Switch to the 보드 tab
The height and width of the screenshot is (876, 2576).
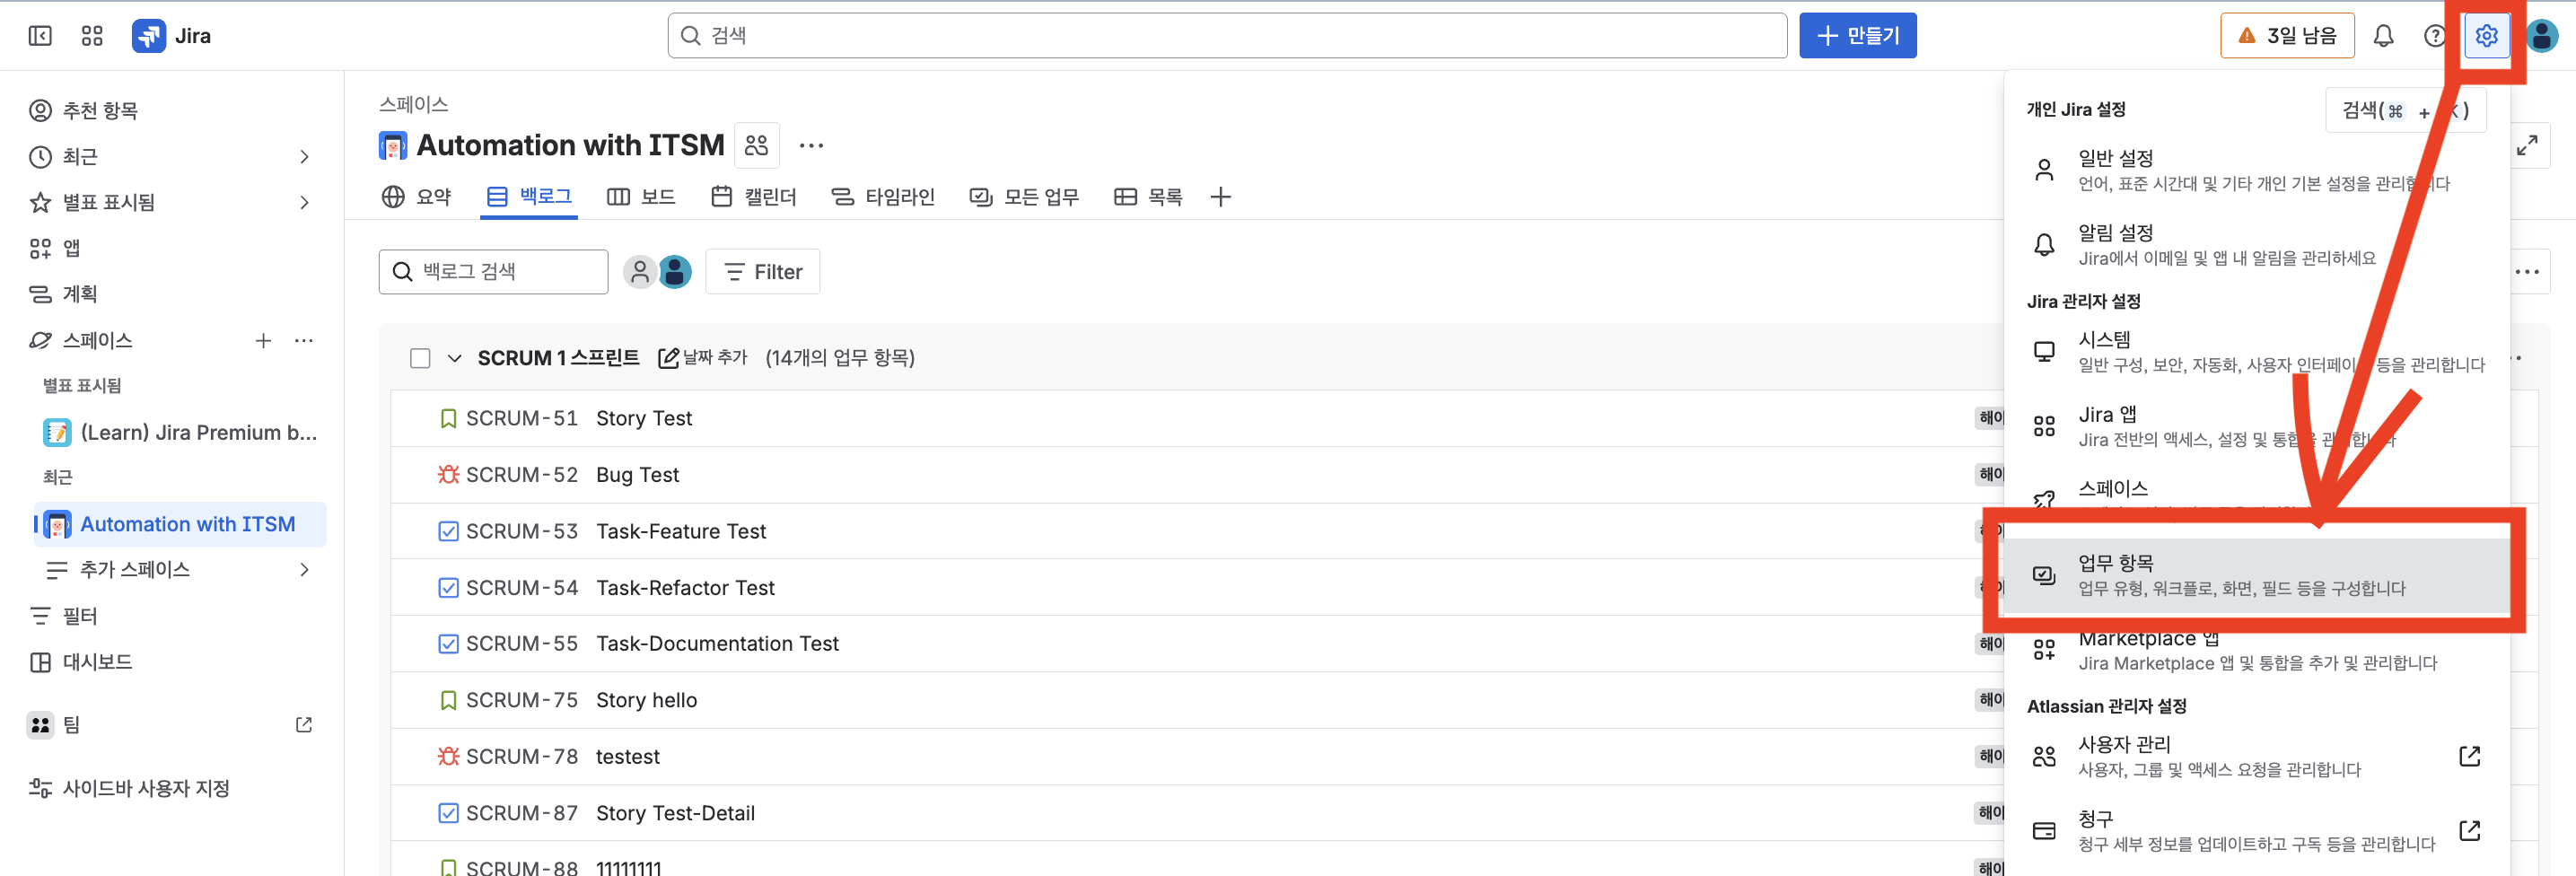[641, 197]
